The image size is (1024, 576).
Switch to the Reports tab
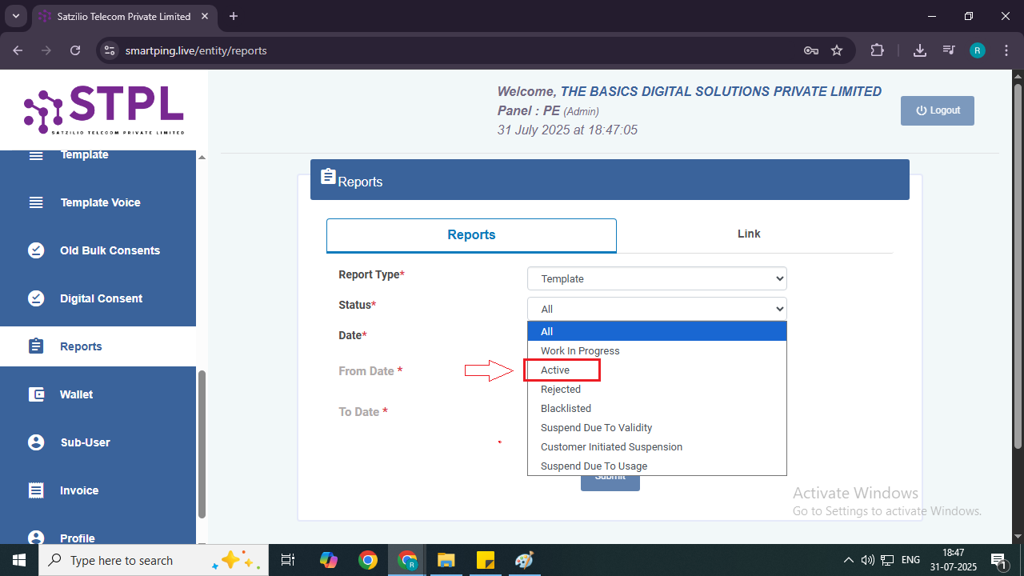471,235
